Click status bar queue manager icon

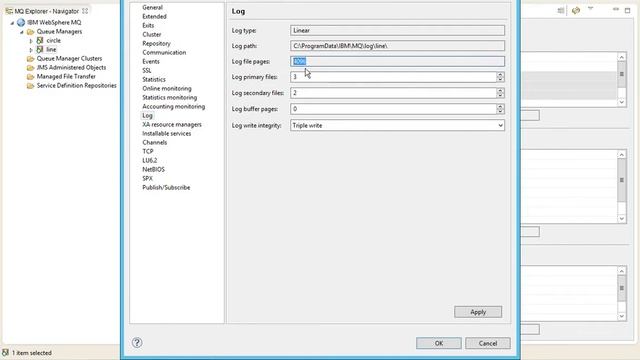pyautogui.click(x=5, y=352)
